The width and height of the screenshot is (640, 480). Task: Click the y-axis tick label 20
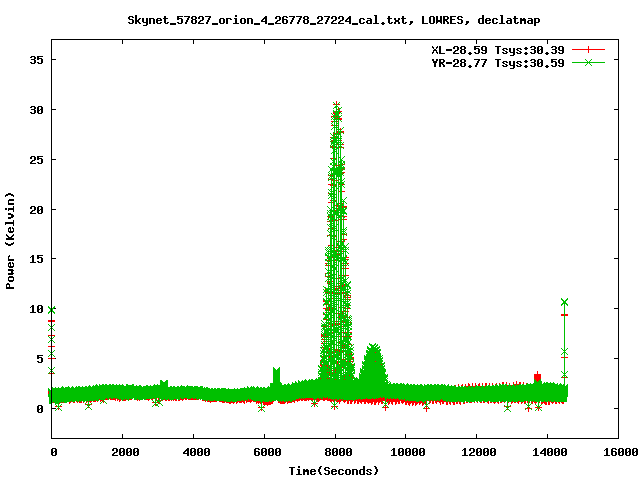tap(36, 209)
